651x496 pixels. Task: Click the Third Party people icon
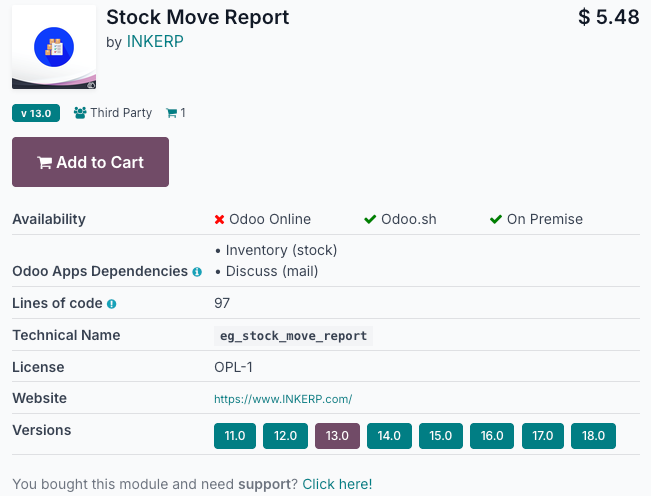(80, 112)
